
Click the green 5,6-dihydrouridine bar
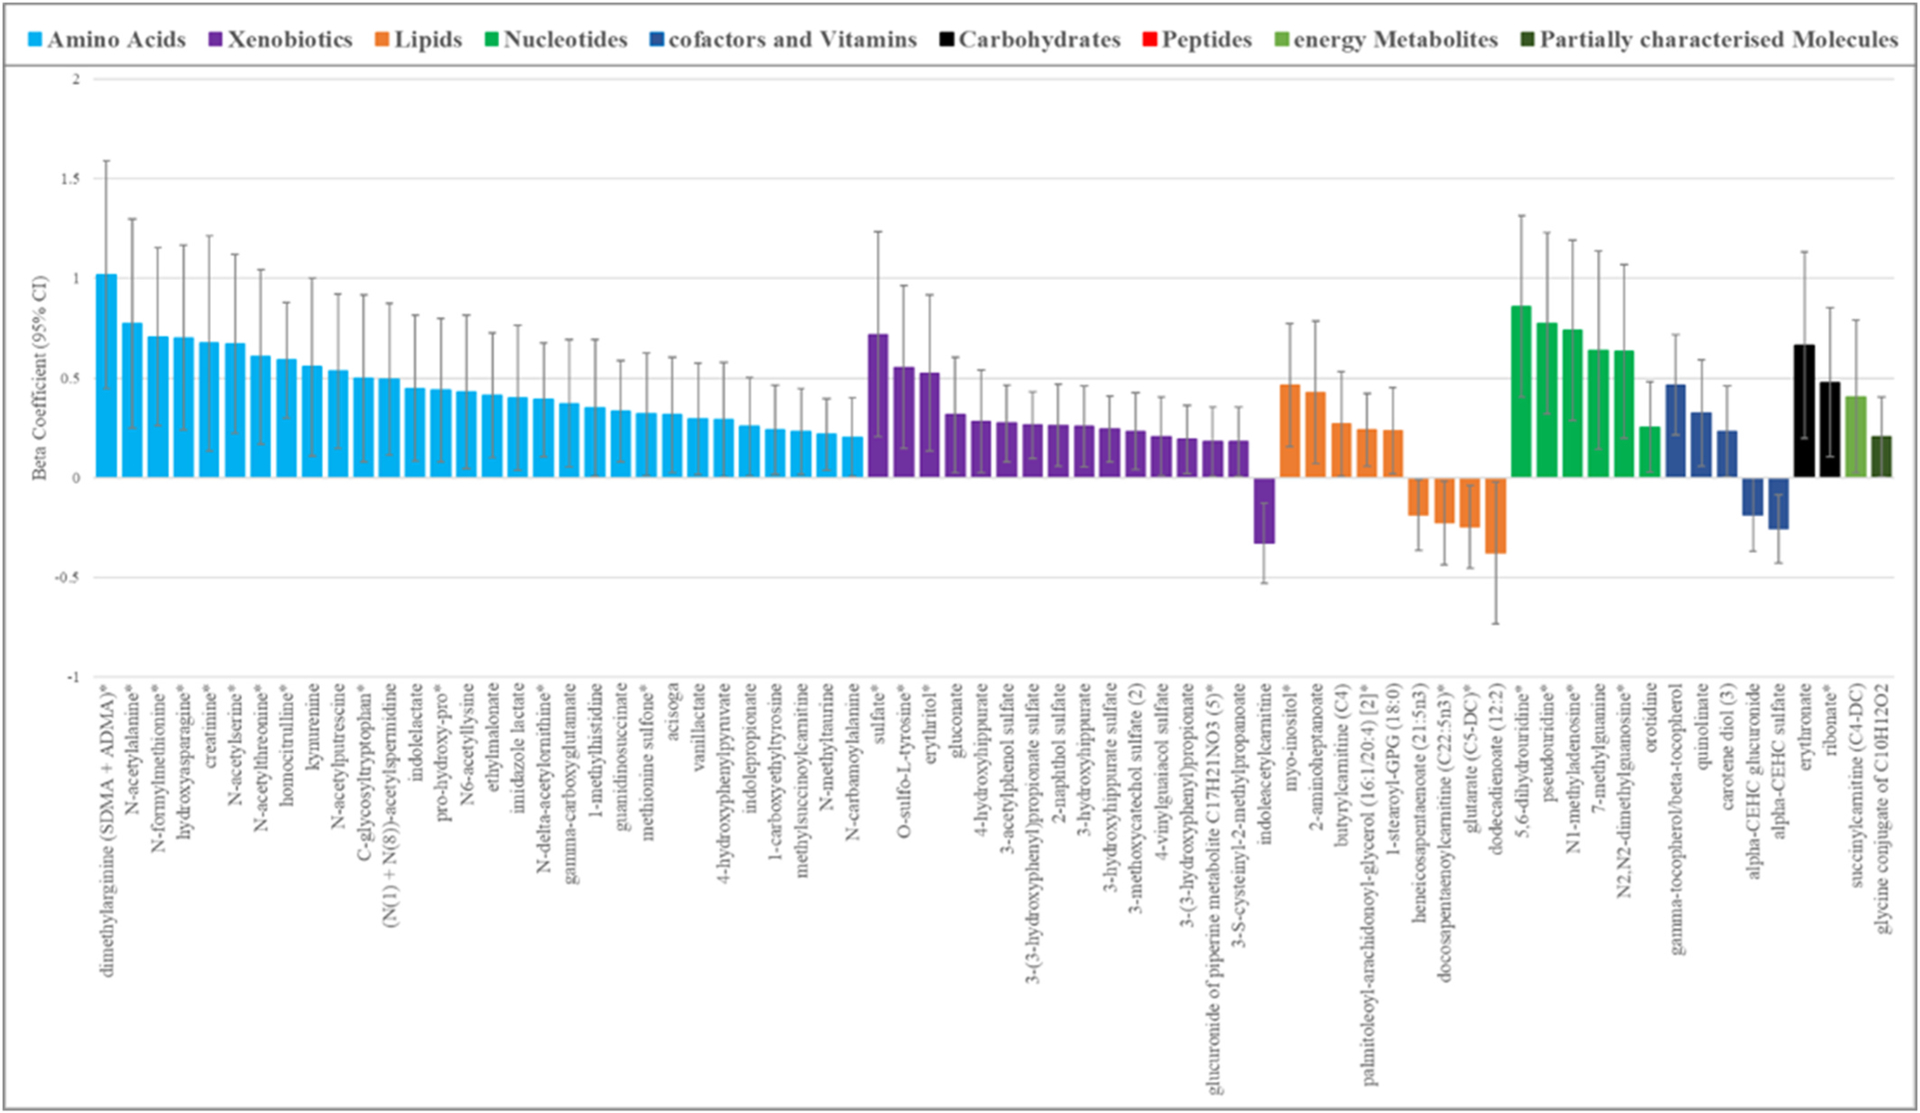tap(1521, 392)
